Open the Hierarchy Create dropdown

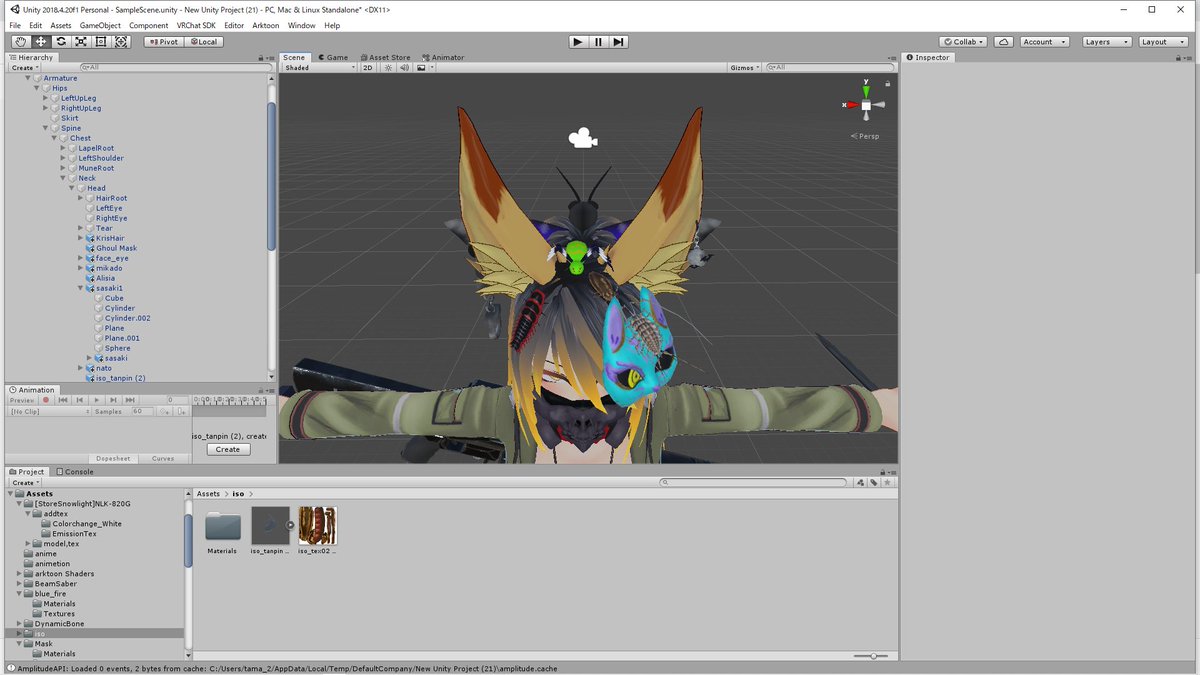24,67
